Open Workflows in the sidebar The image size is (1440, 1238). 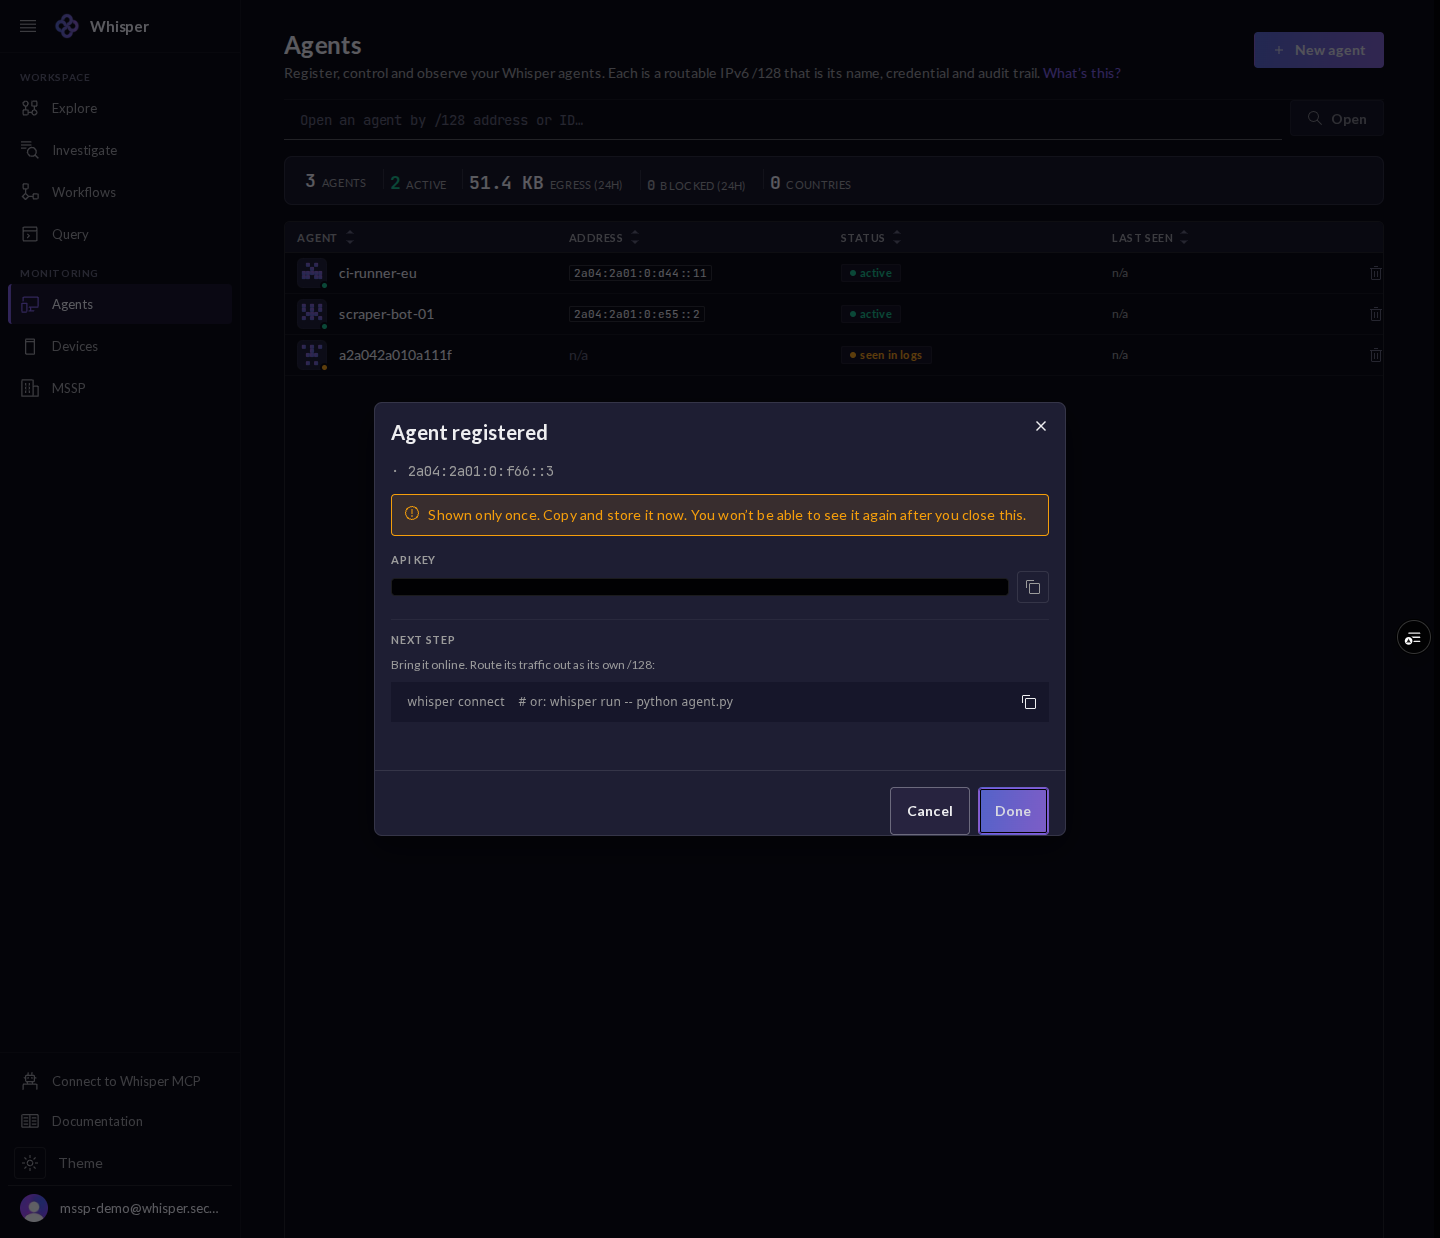(120, 192)
